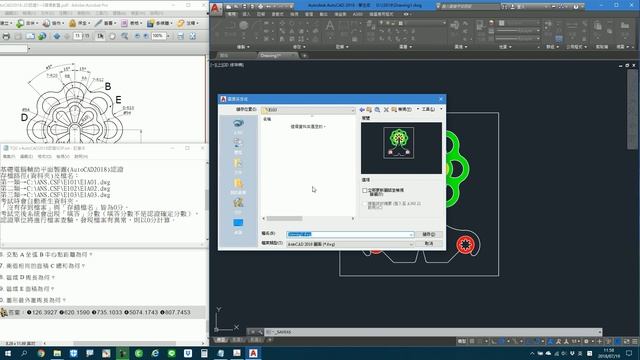Screen dimensions: 640x360
Task: Expand the Modify panel in AutoCAD ribbon
Action: (299, 47)
